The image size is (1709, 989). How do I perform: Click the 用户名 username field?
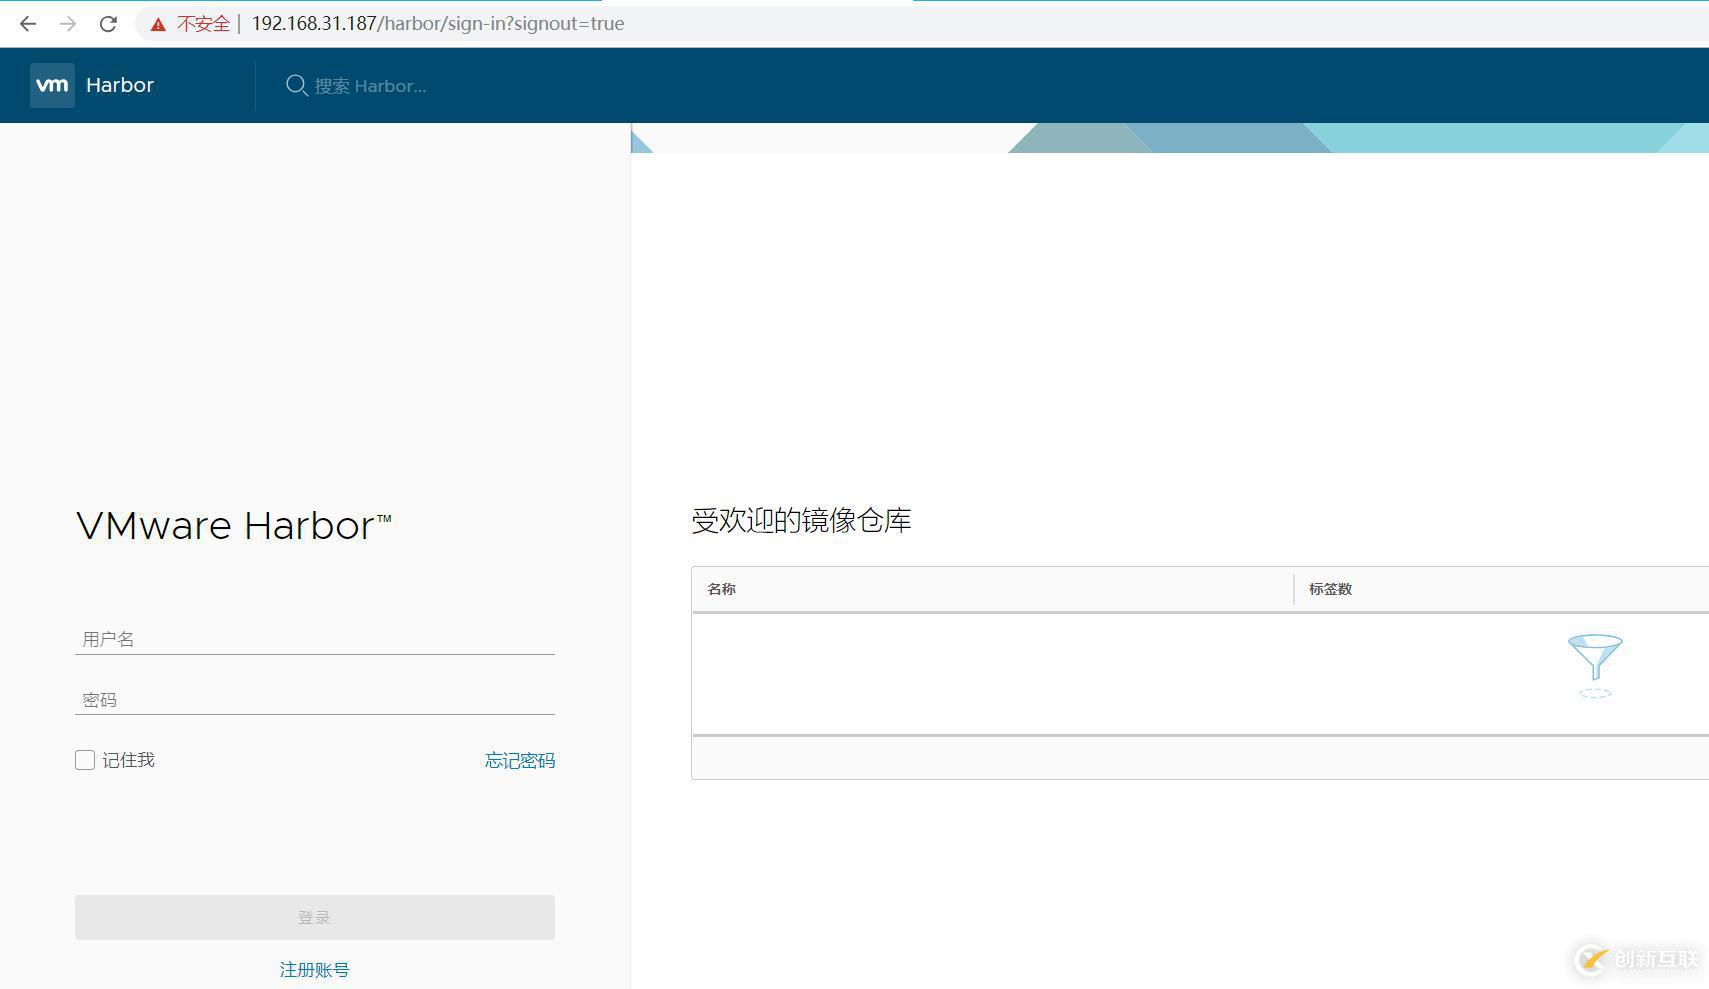(x=314, y=638)
